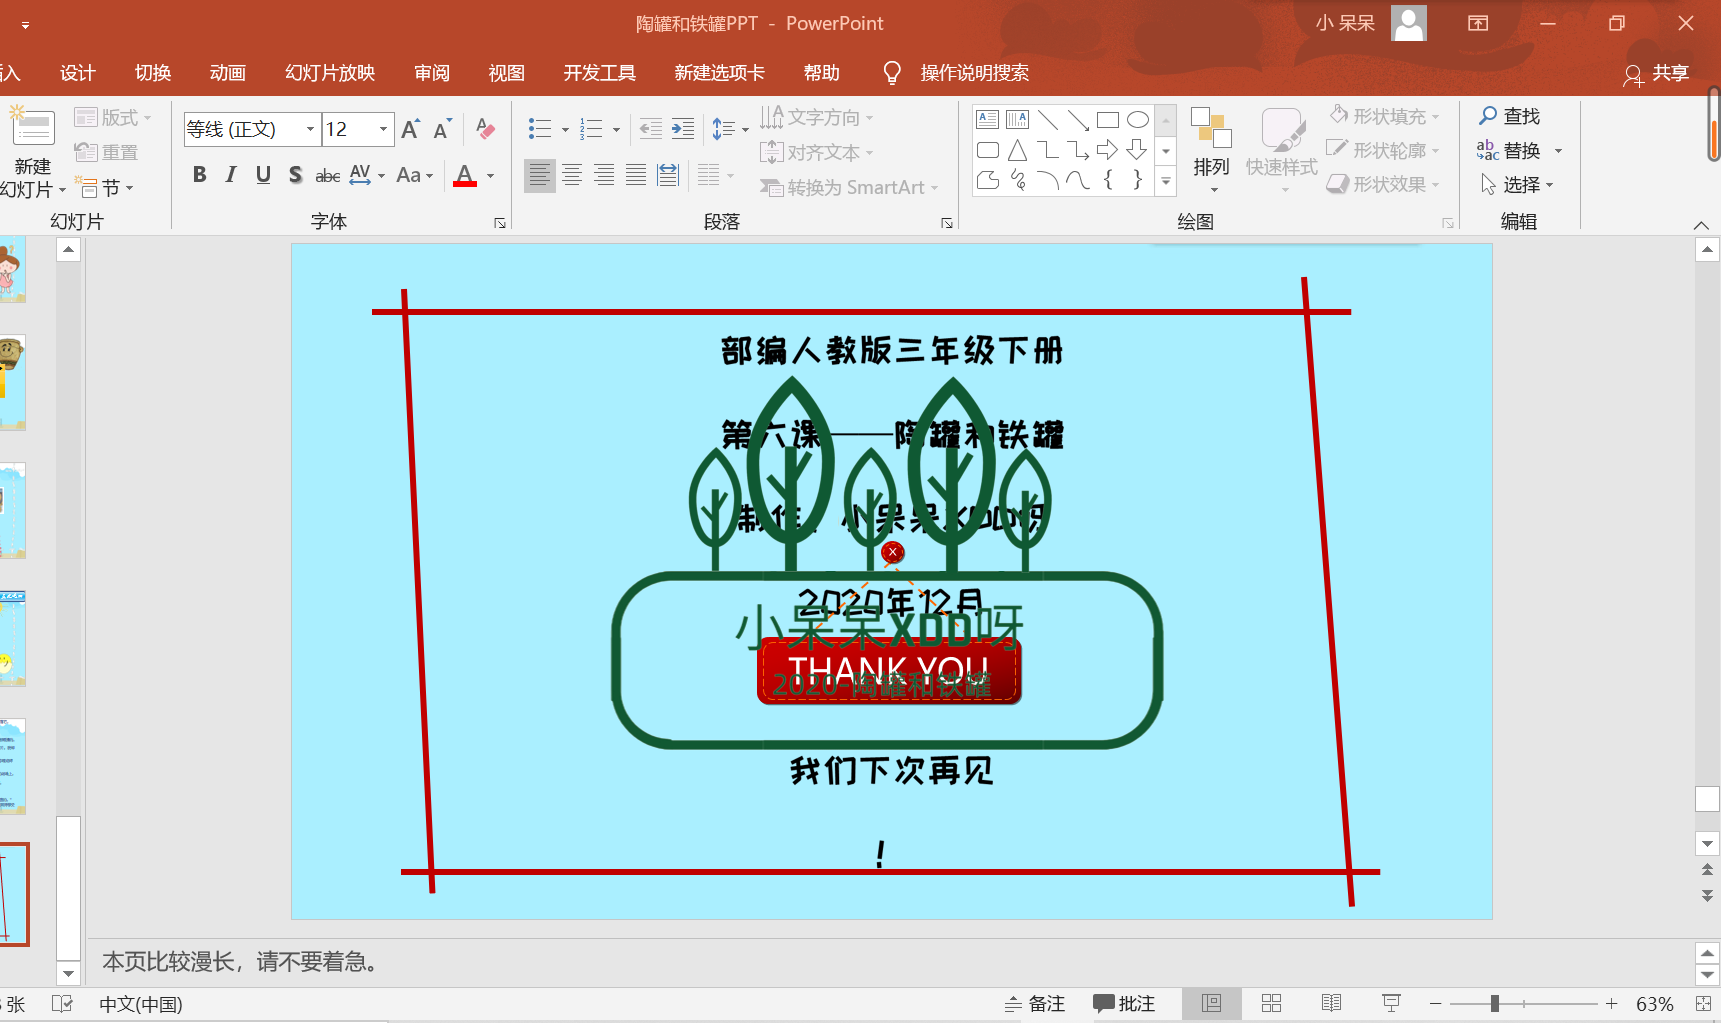Click decrease font size icon
Image resolution: width=1721 pixels, height=1023 pixels.
[x=442, y=129]
